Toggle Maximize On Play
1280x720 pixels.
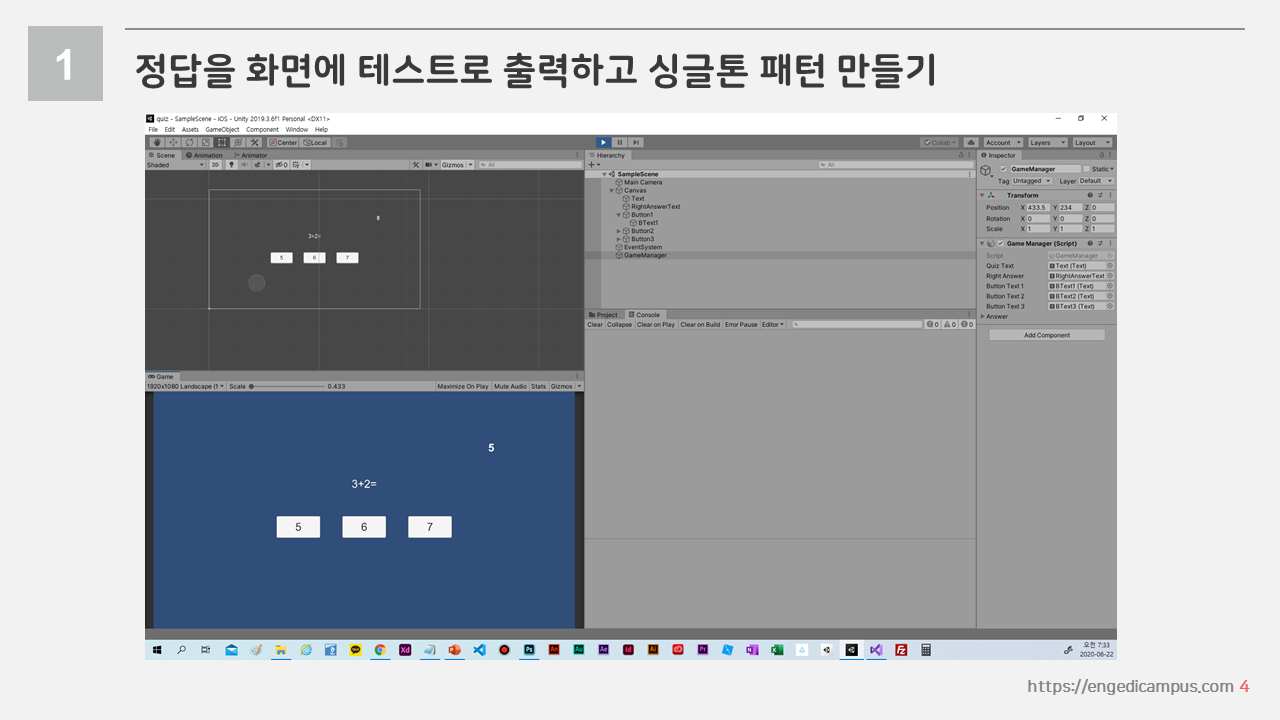463,386
